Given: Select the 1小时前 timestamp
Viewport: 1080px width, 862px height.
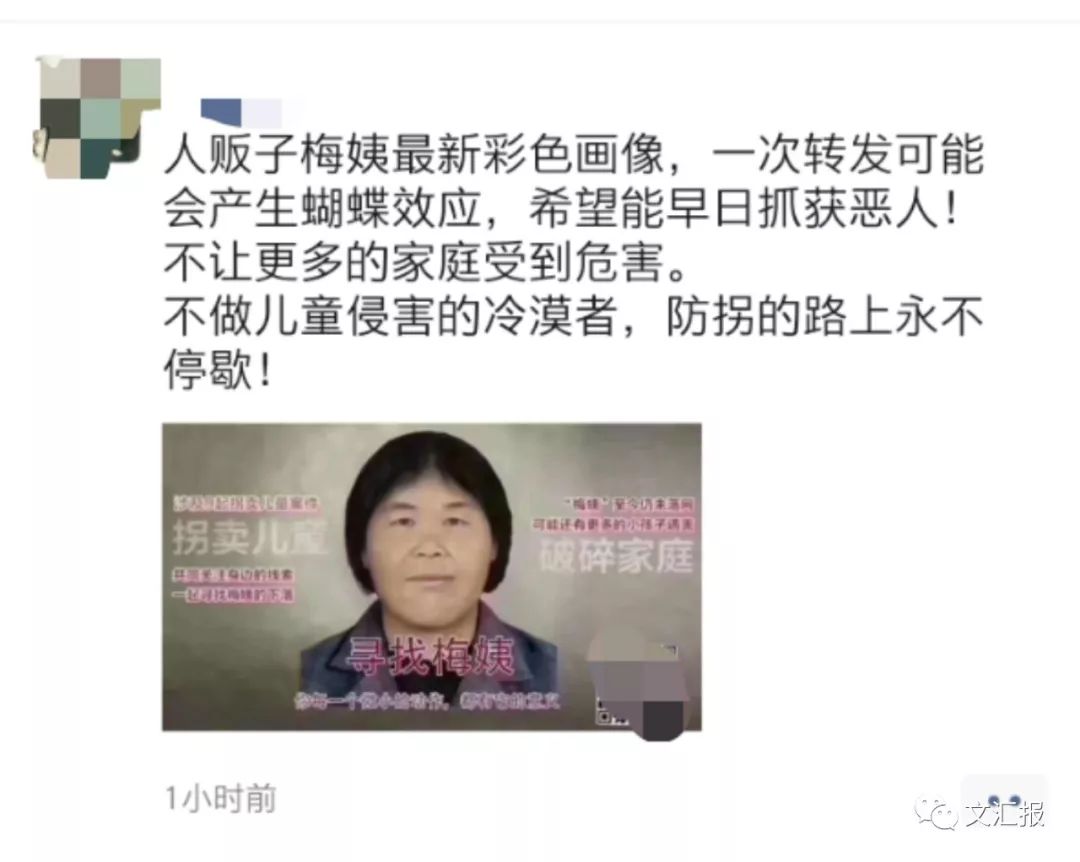Looking at the screenshot, I should pyautogui.click(x=220, y=799).
